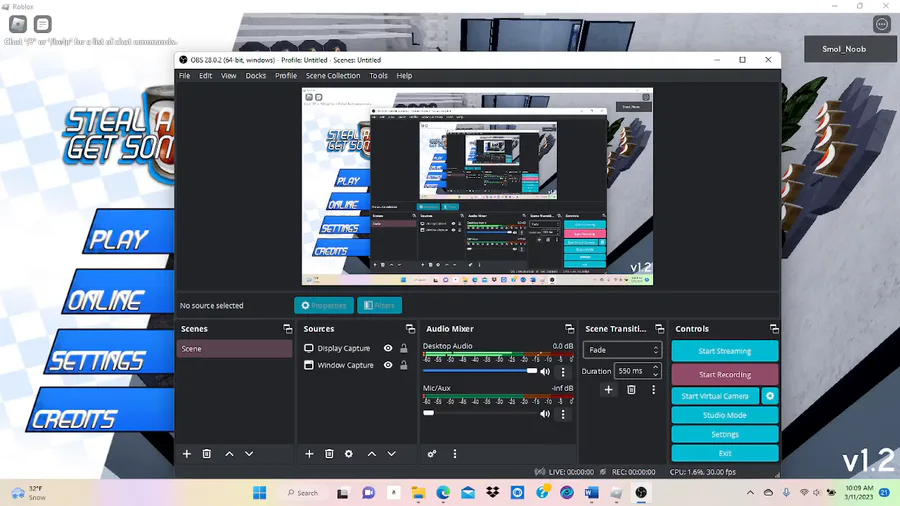This screenshot has height=506, width=900.
Task: Open virtual camera settings gear
Action: (x=770, y=396)
